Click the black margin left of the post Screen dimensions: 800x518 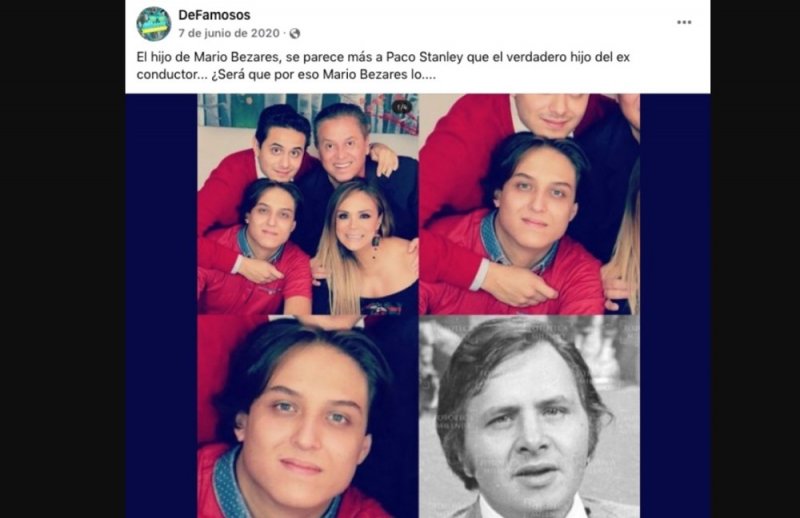pyautogui.click(x=63, y=259)
